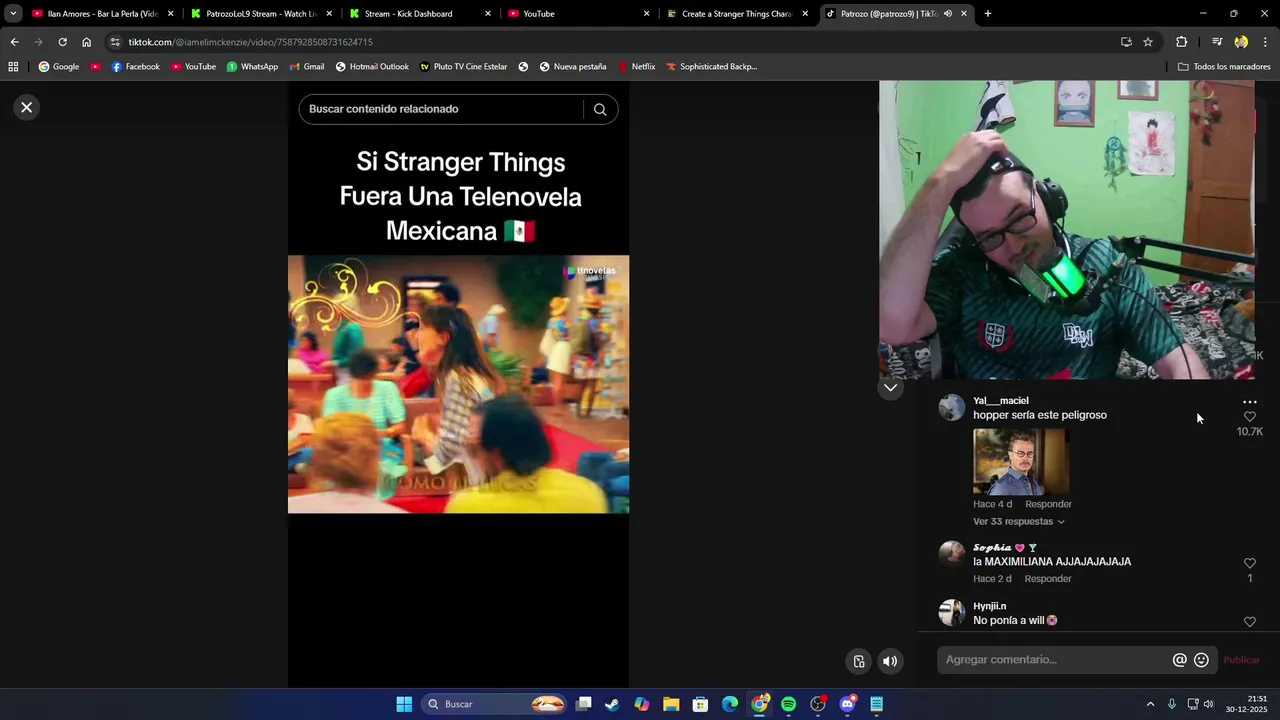This screenshot has width=1280, height=720.
Task: Open a new browser tab
Action: (x=988, y=14)
